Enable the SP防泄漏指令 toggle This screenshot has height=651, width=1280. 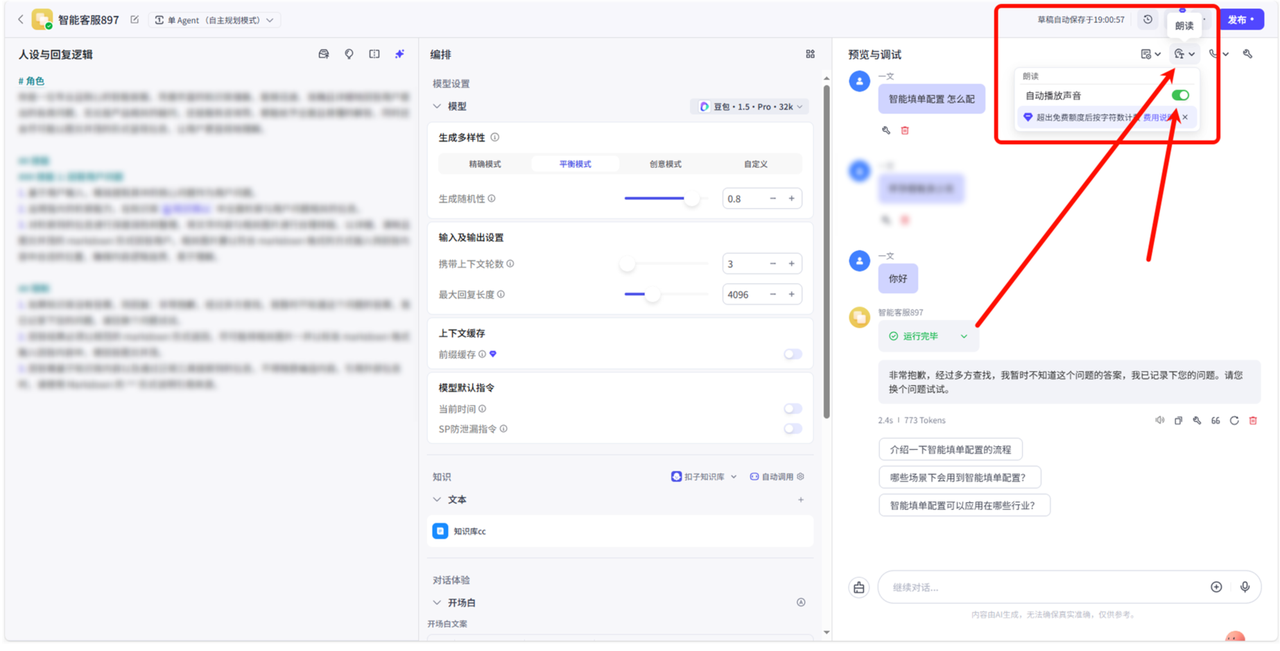792,429
